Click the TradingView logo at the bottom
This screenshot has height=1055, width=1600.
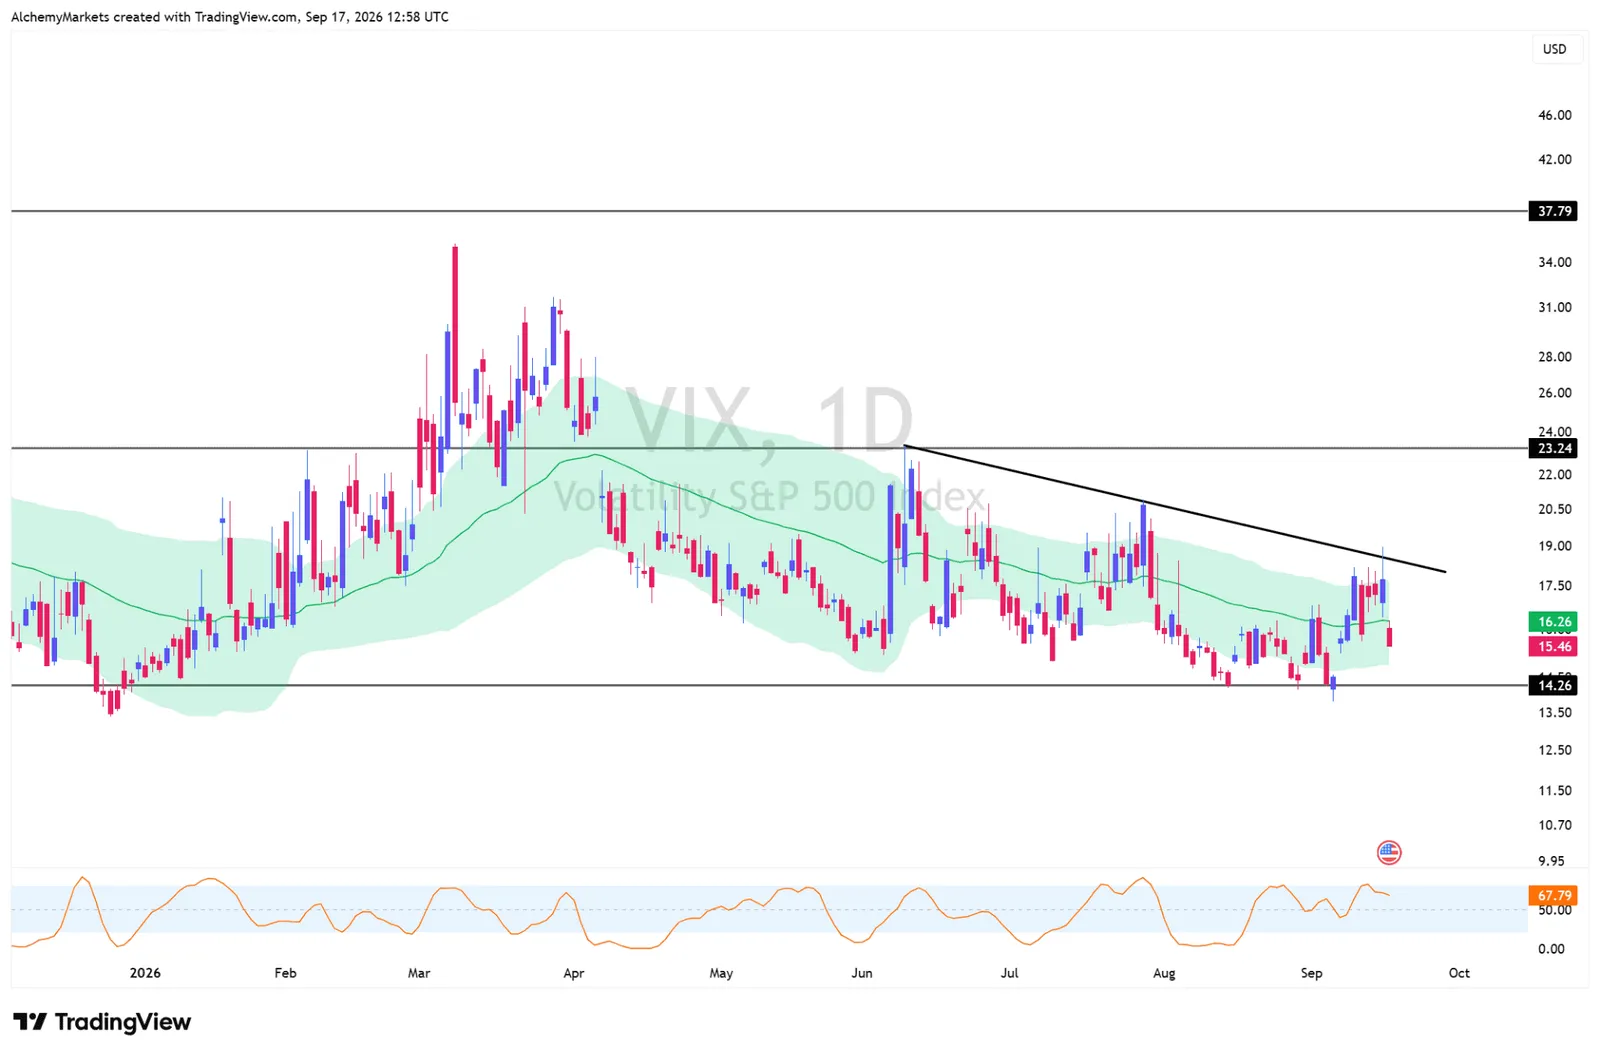[102, 1022]
